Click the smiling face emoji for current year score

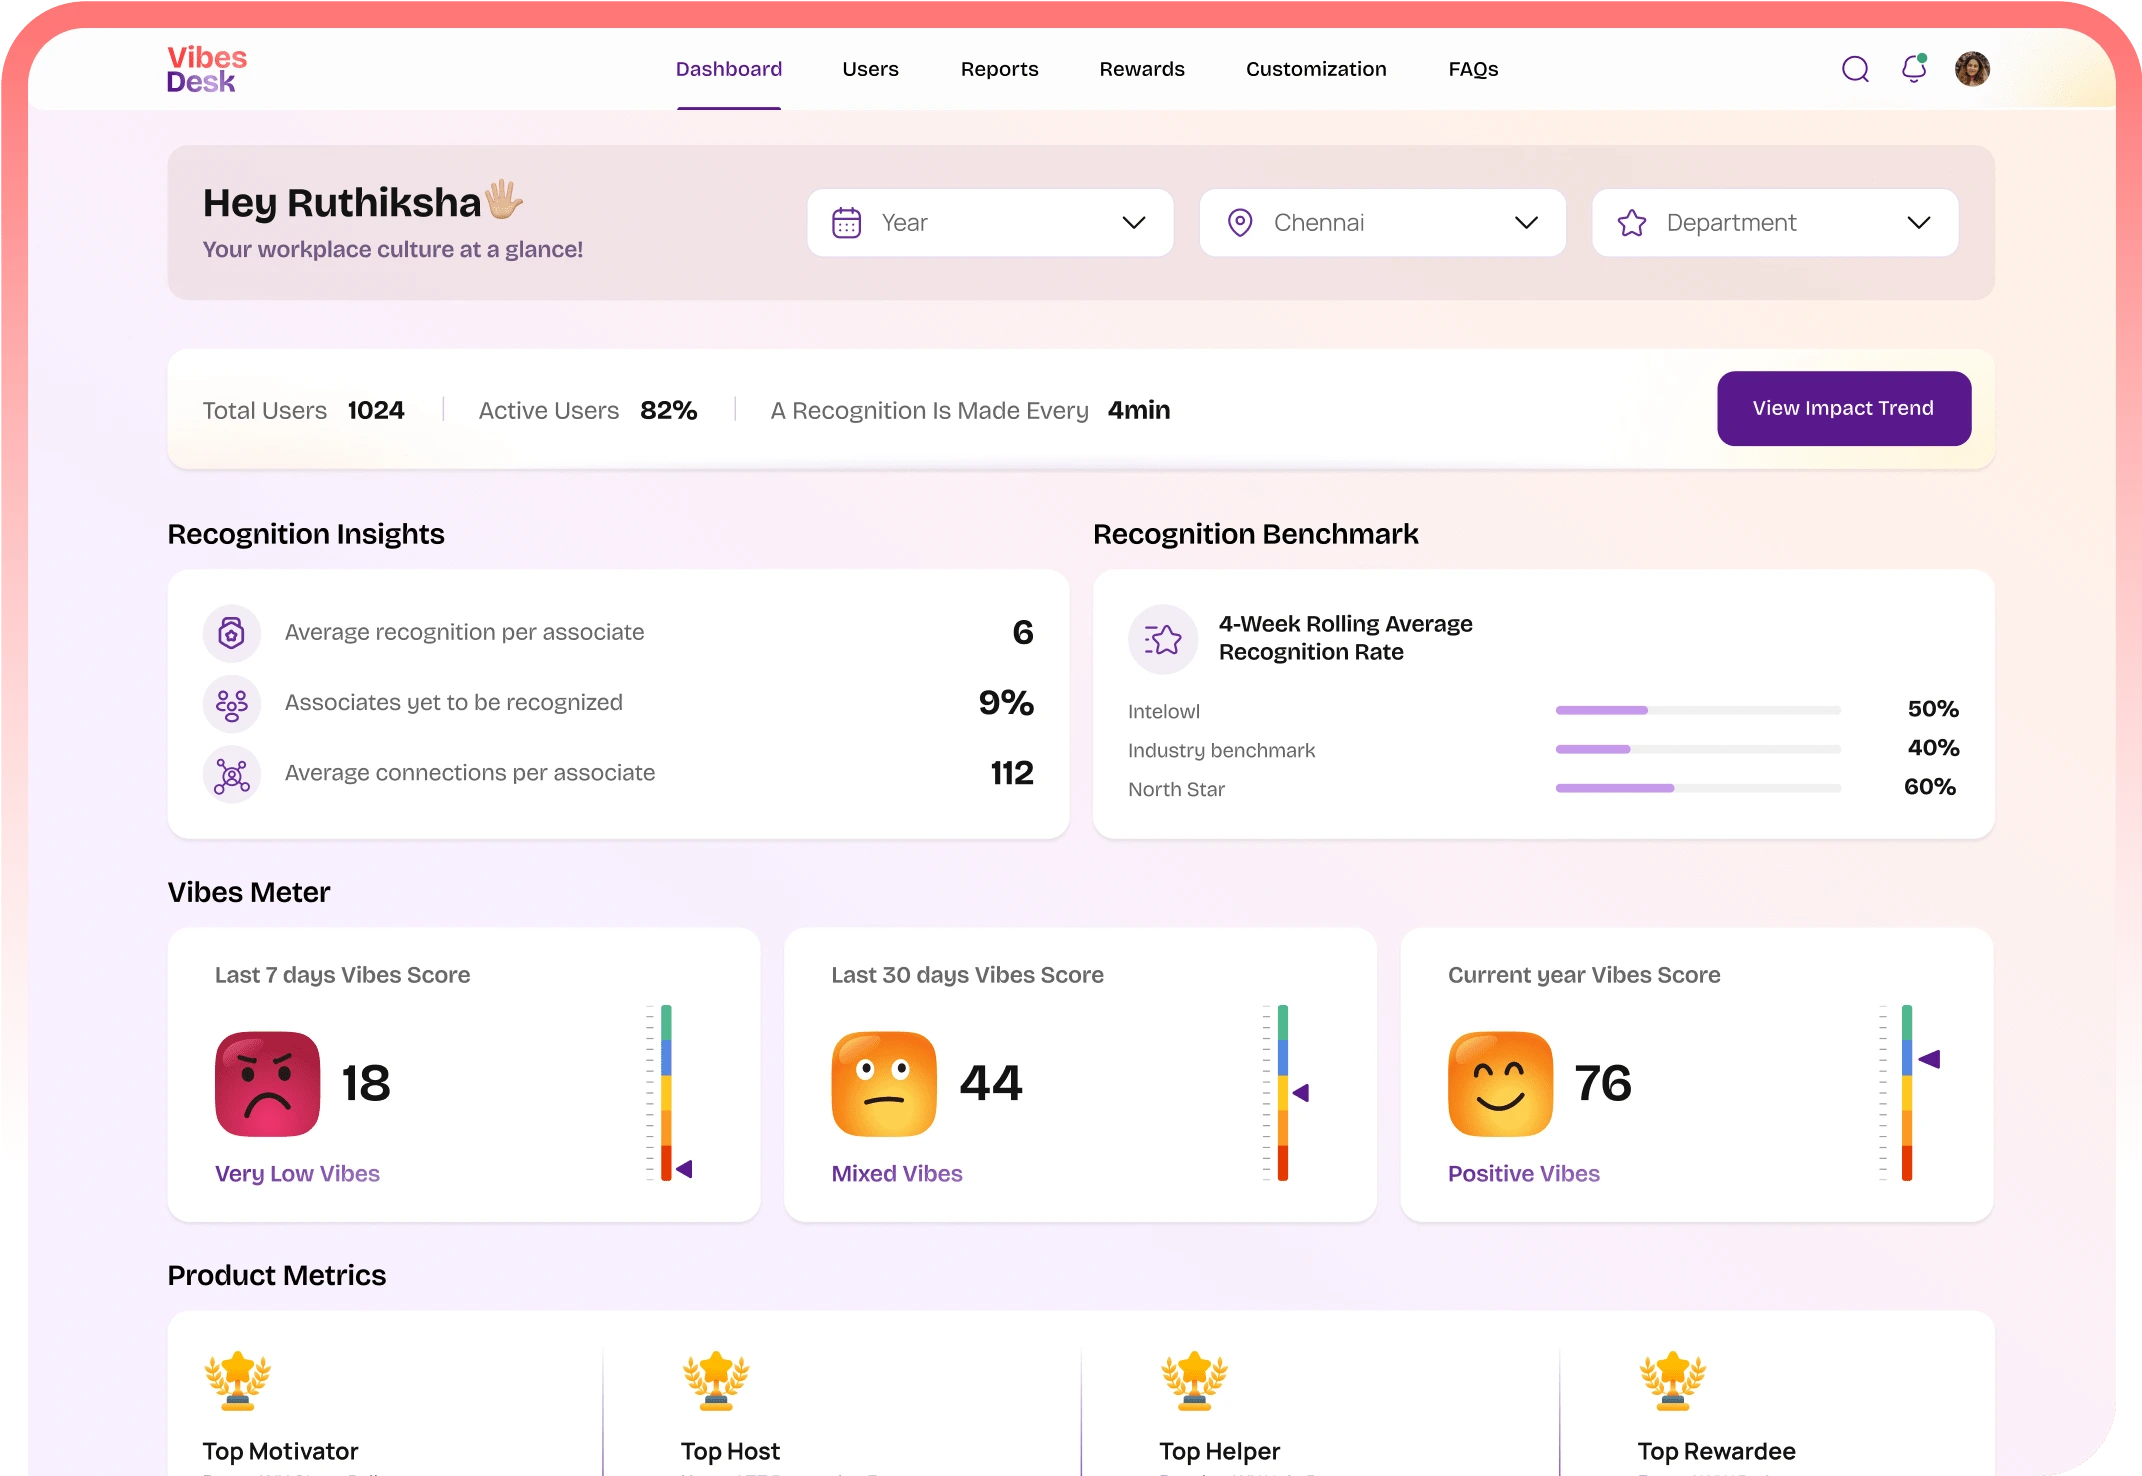pos(1500,1083)
